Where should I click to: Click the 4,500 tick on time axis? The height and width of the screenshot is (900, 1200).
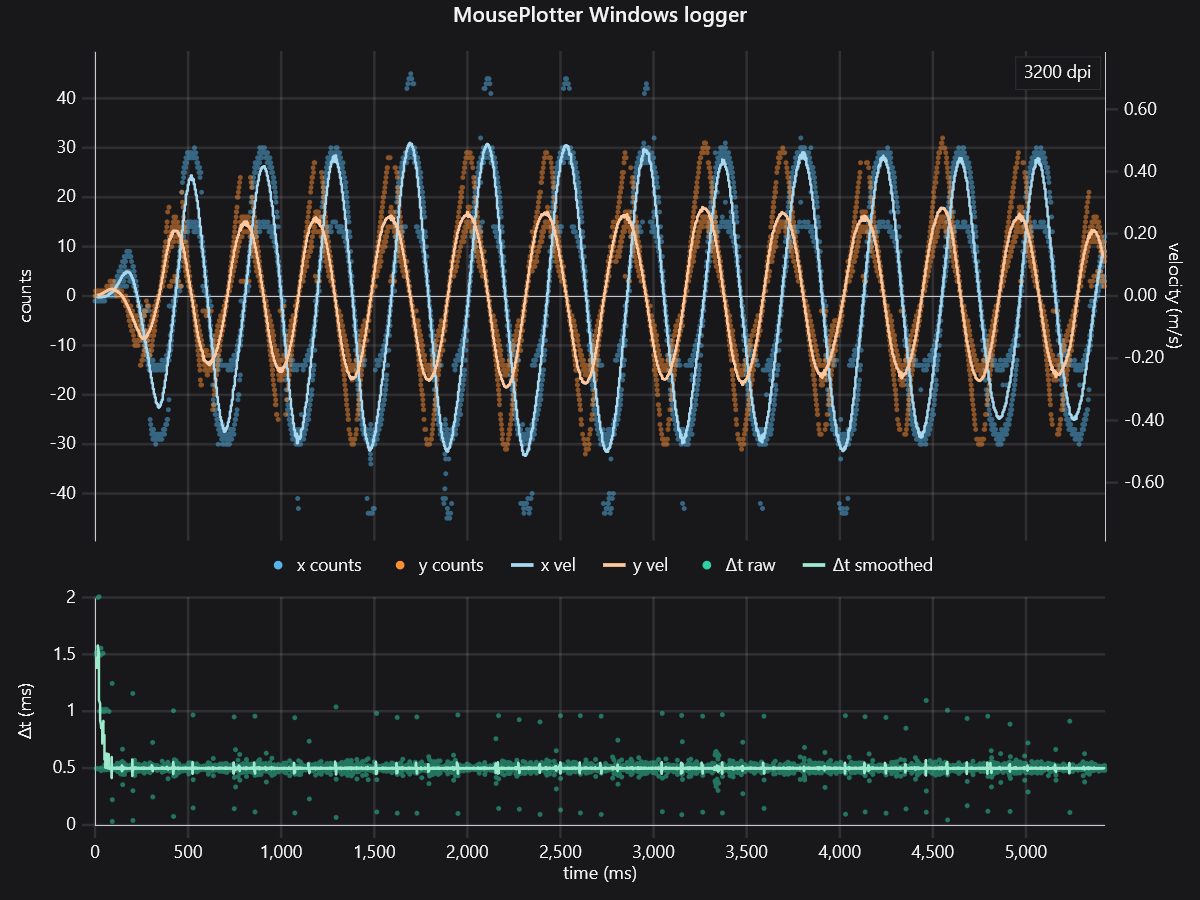coord(933,853)
